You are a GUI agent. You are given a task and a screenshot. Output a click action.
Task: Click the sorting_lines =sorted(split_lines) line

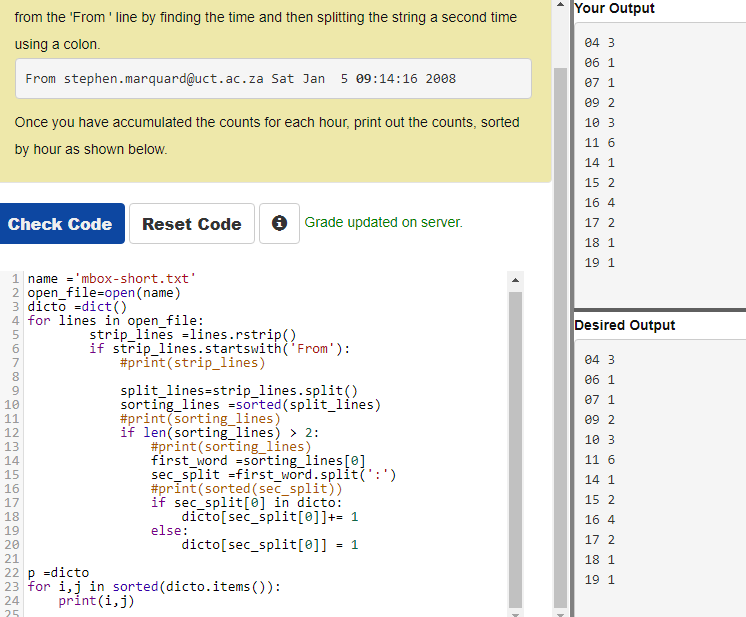[250, 404]
